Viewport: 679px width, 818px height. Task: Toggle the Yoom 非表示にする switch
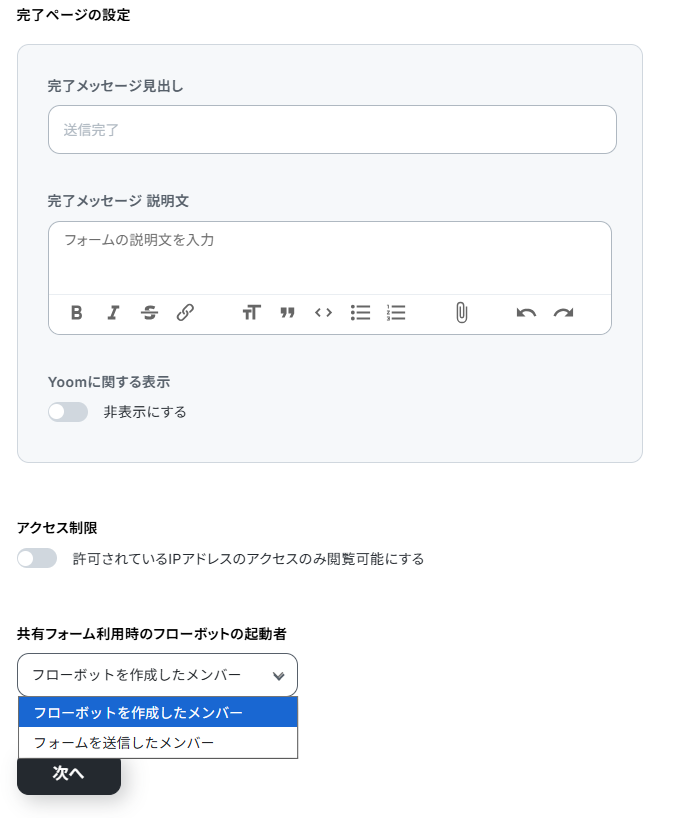pos(68,412)
